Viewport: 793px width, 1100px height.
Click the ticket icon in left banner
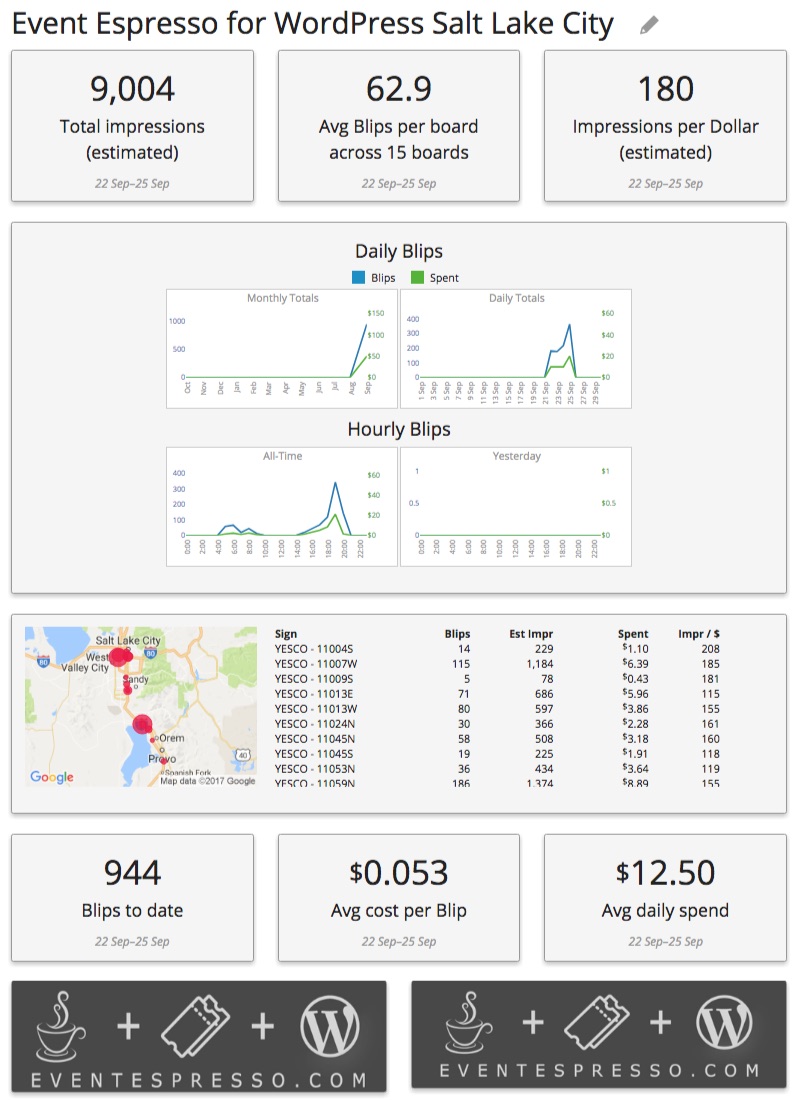coord(195,1026)
